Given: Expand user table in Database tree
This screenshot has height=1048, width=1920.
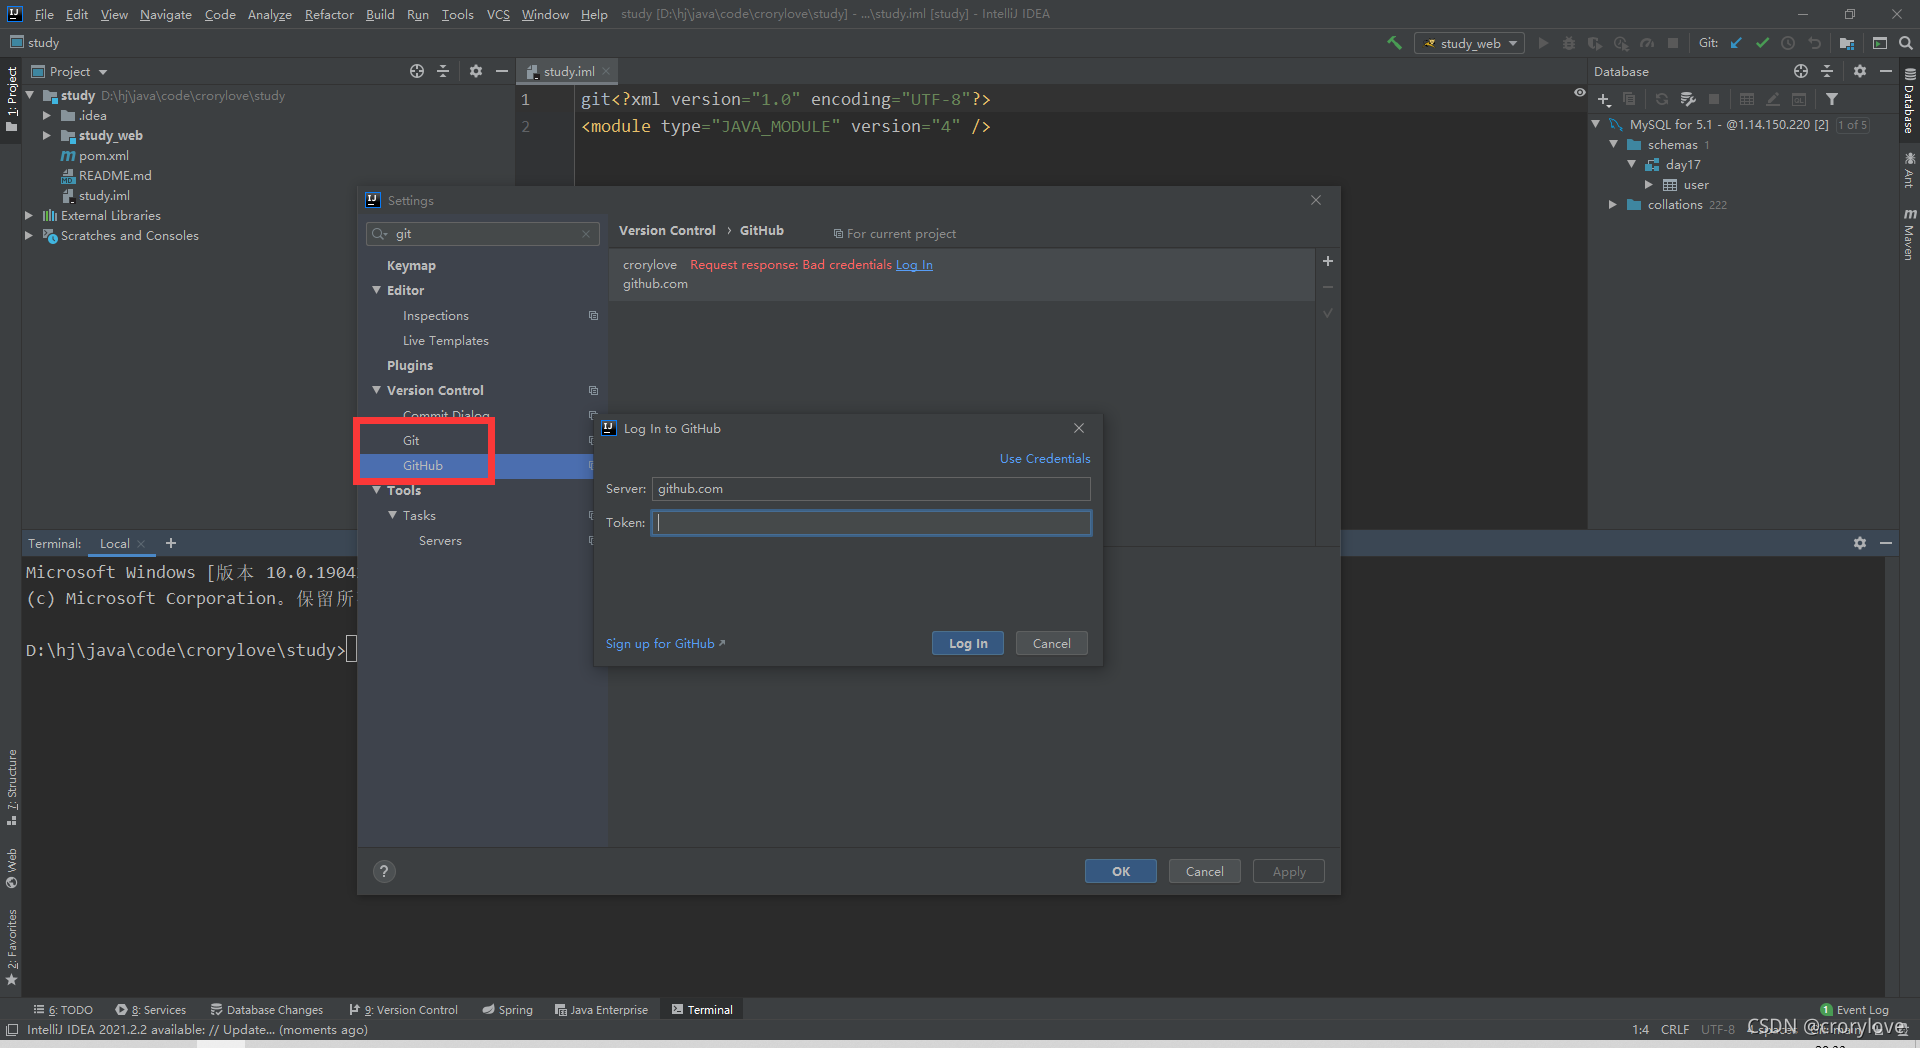Looking at the screenshot, I should pyautogui.click(x=1649, y=185).
